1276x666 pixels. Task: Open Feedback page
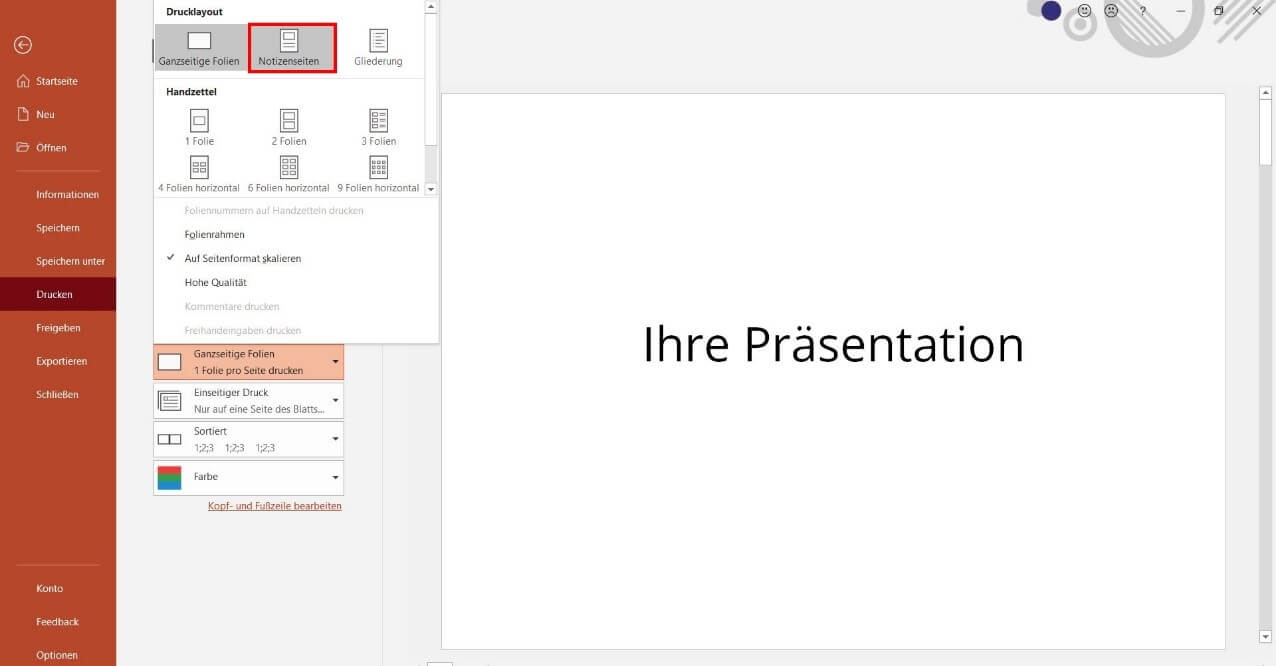(x=58, y=621)
